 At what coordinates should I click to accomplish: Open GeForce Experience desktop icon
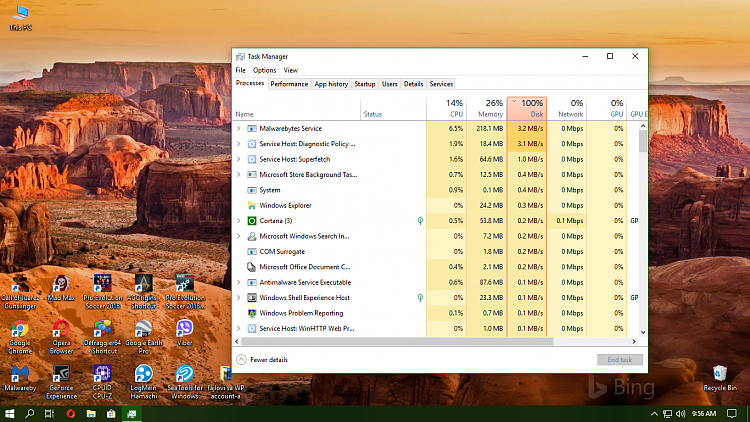[x=61, y=382]
